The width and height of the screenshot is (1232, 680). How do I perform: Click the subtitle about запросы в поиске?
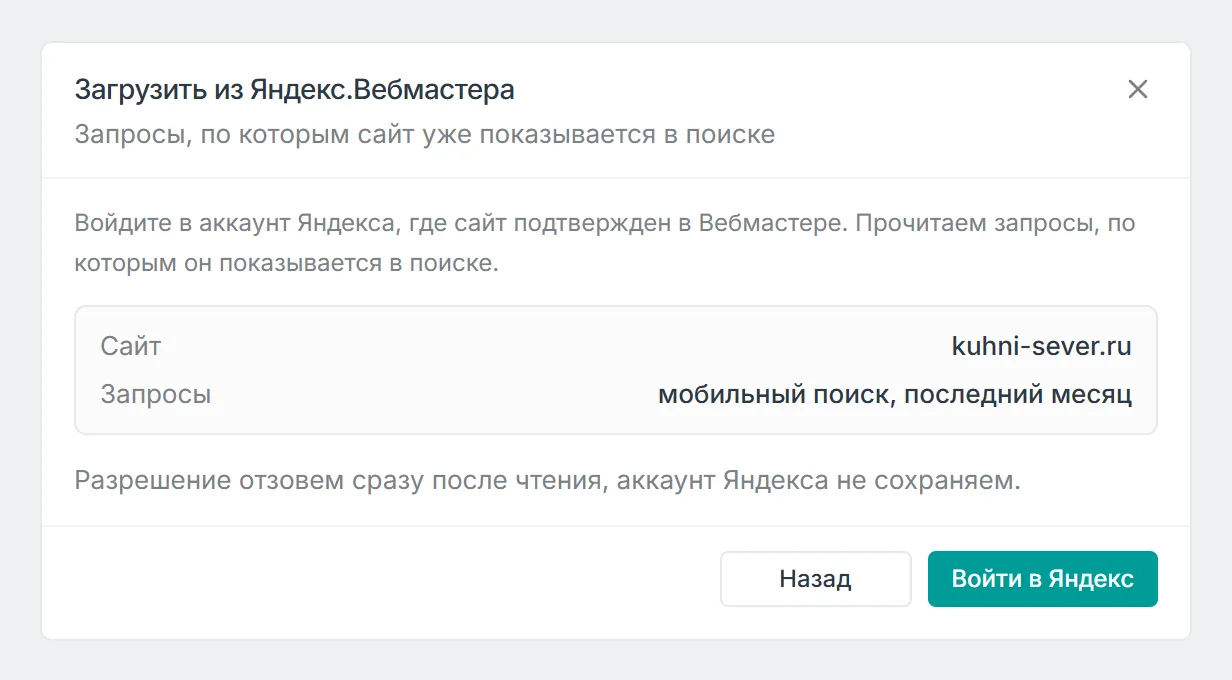[x=425, y=134]
